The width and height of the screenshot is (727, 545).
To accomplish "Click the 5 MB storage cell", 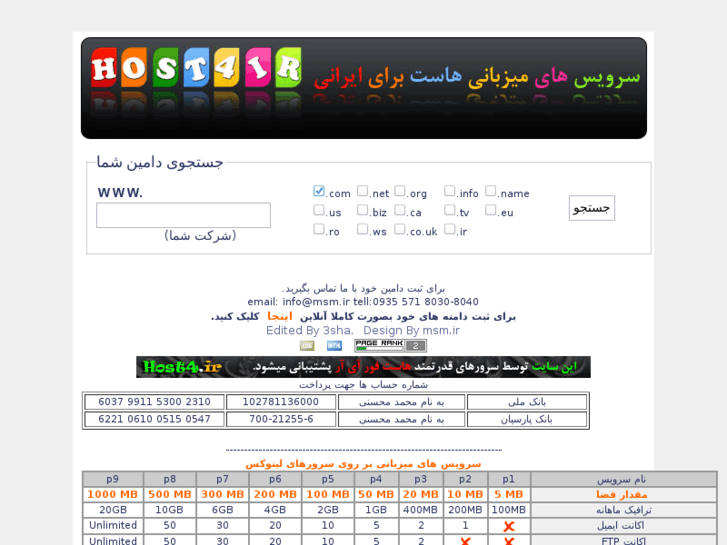I will tap(509, 494).
